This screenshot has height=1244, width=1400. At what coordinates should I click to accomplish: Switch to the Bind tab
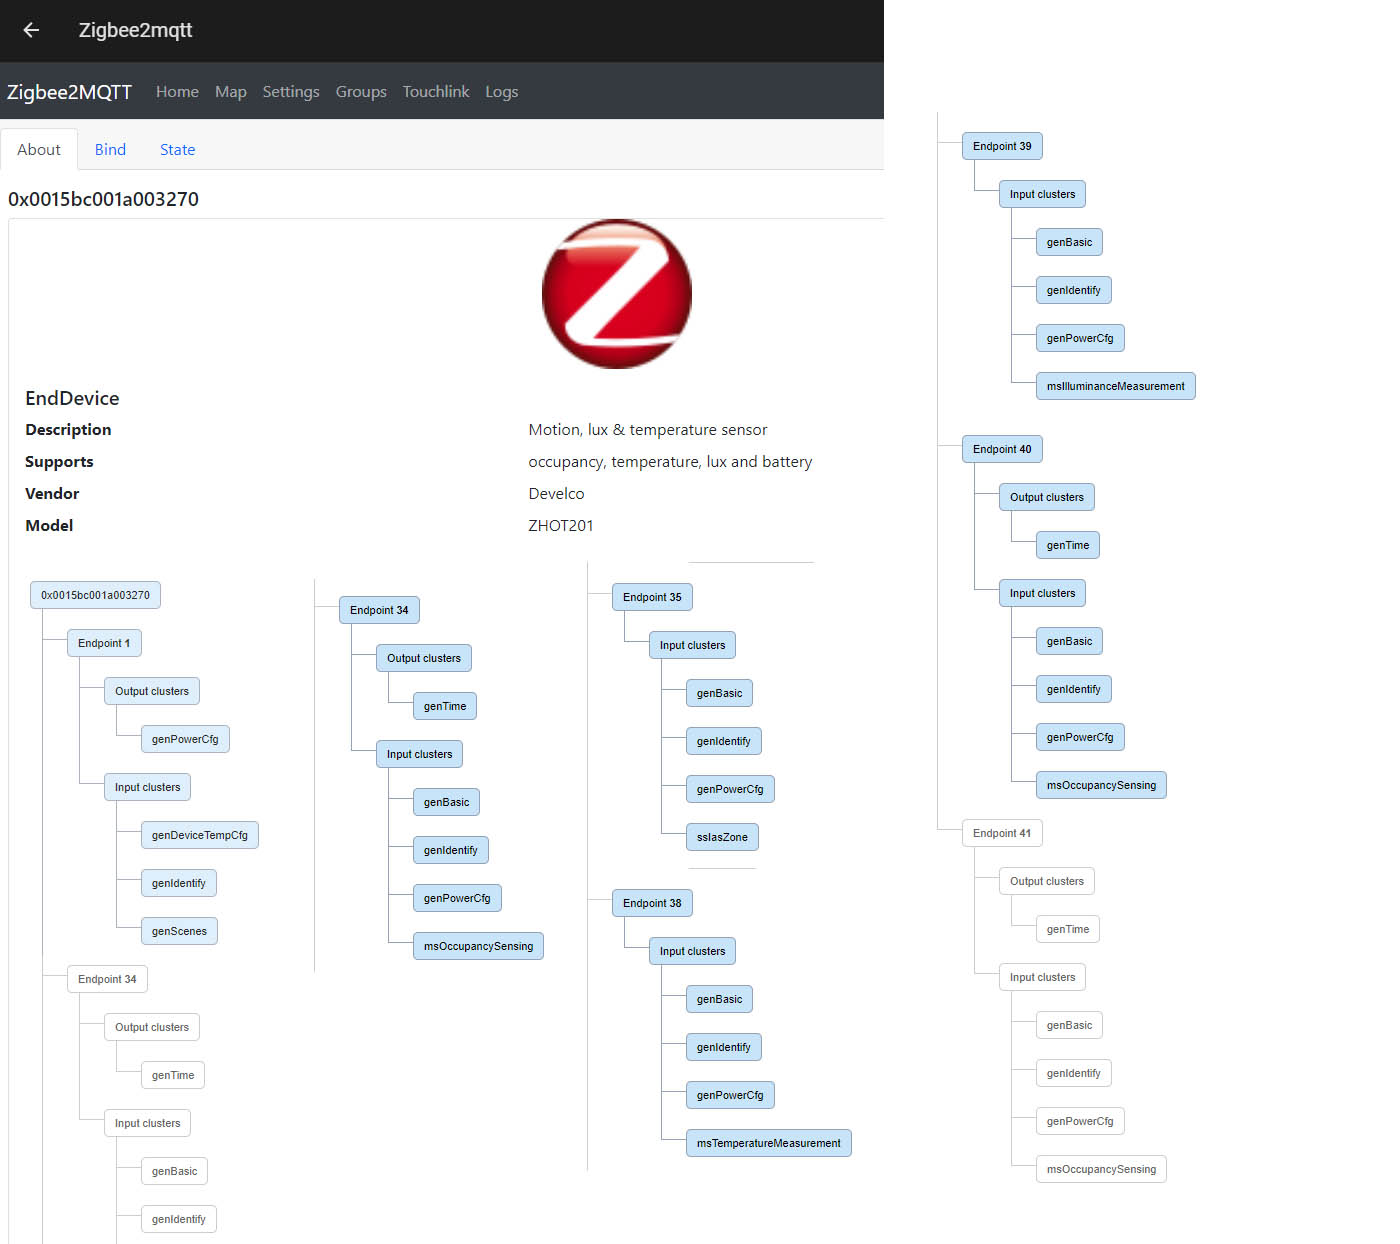pos(110,149)
